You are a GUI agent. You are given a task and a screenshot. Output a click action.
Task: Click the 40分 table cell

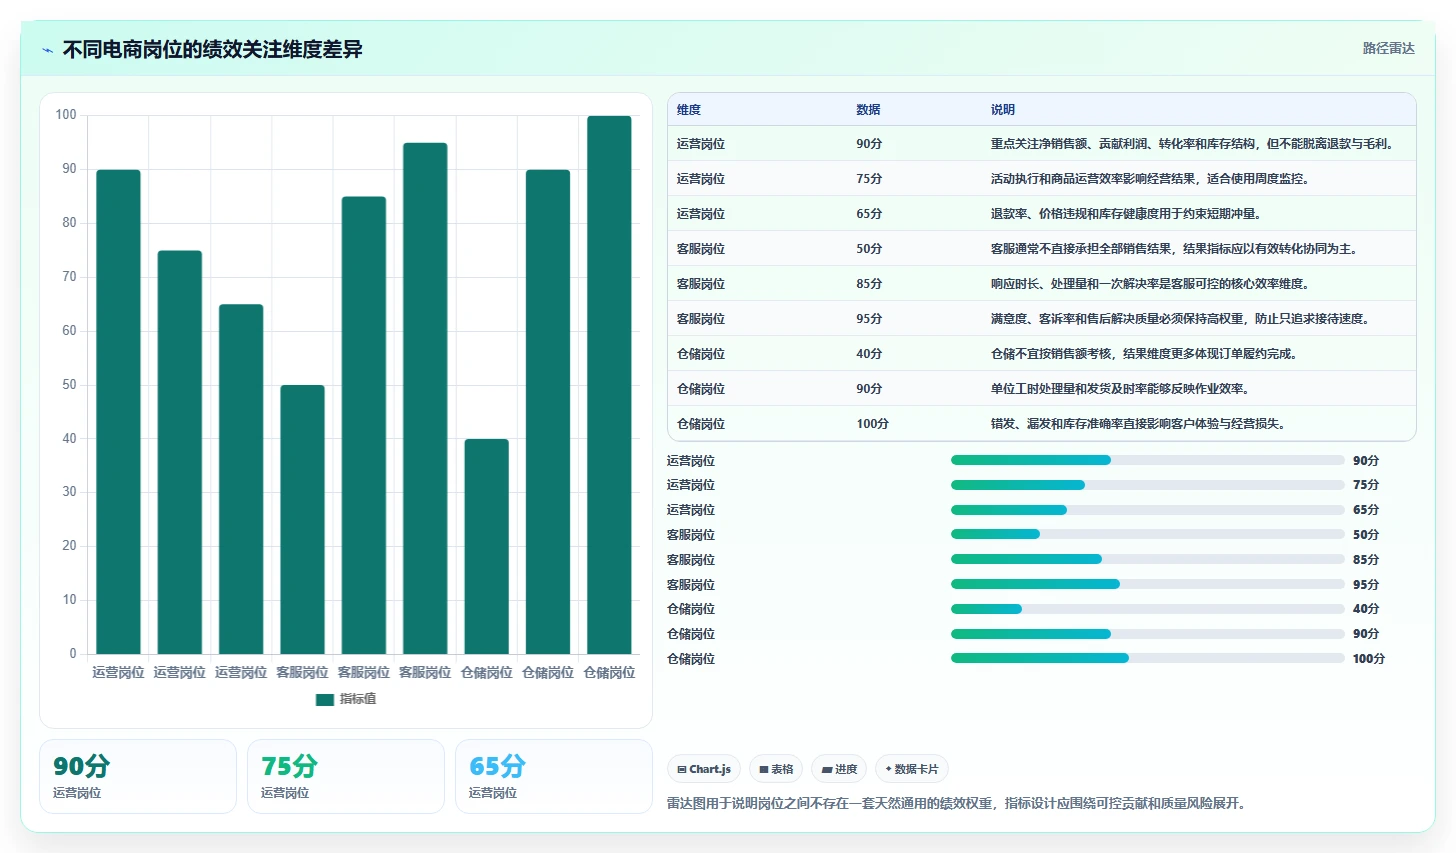[869, 354]
